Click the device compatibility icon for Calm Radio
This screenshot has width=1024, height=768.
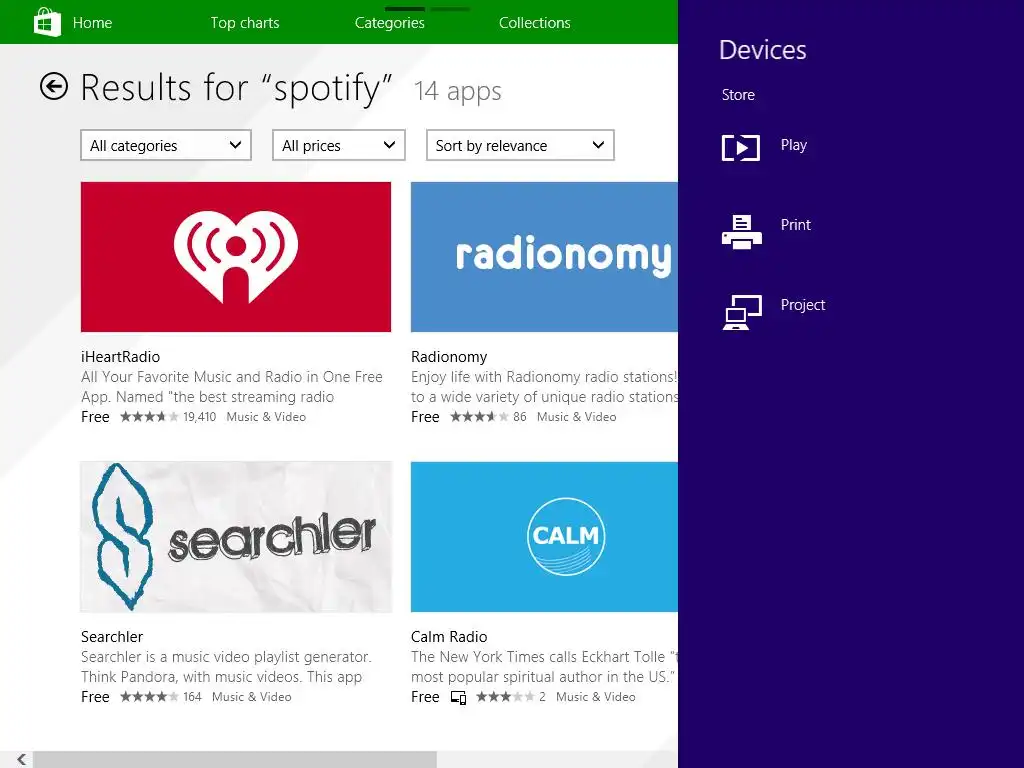pyautogui.click(x=458, y=697)
